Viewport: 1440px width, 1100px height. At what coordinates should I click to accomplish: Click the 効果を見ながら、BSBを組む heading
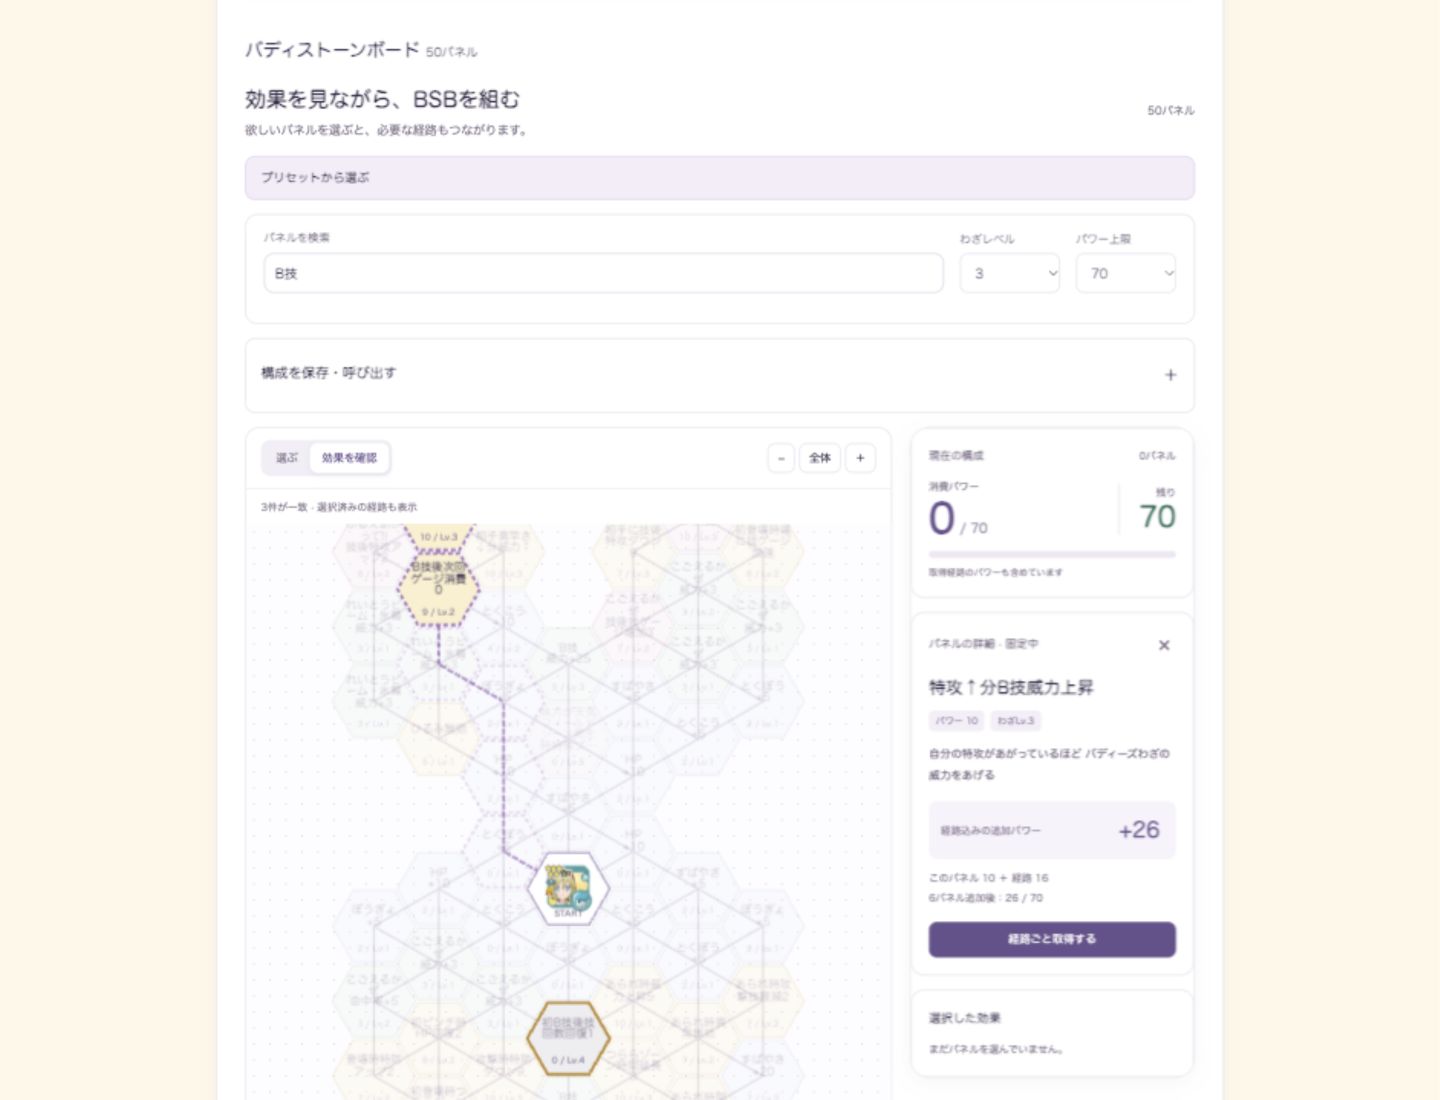[382, 99]
